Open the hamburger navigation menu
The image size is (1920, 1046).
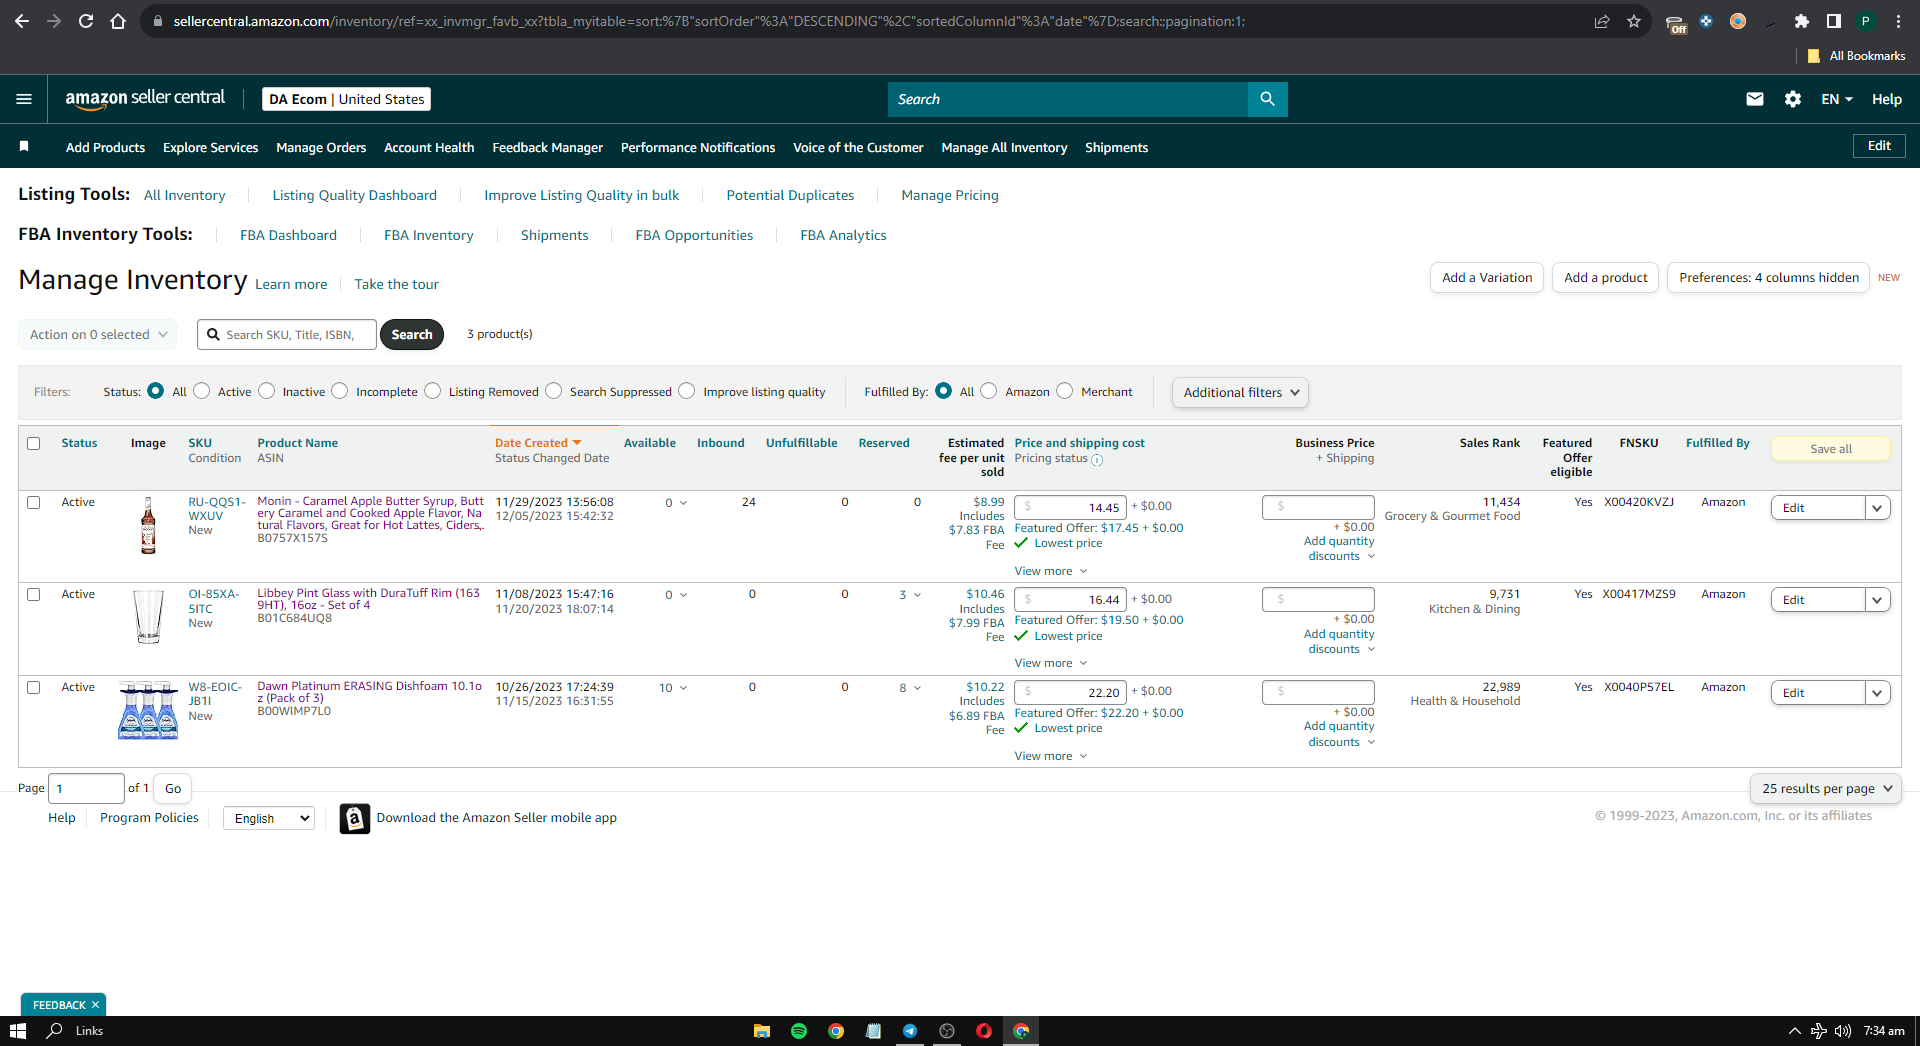(x=24, y=99)
